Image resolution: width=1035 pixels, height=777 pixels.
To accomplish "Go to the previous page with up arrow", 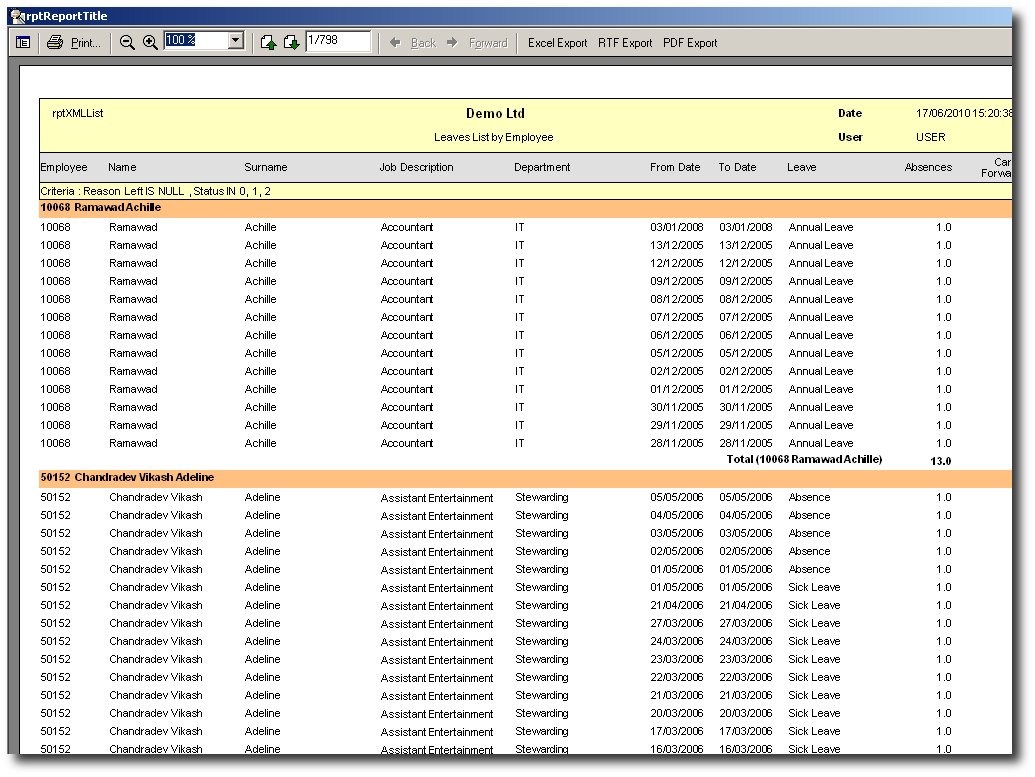I will (x=268, y=43).
